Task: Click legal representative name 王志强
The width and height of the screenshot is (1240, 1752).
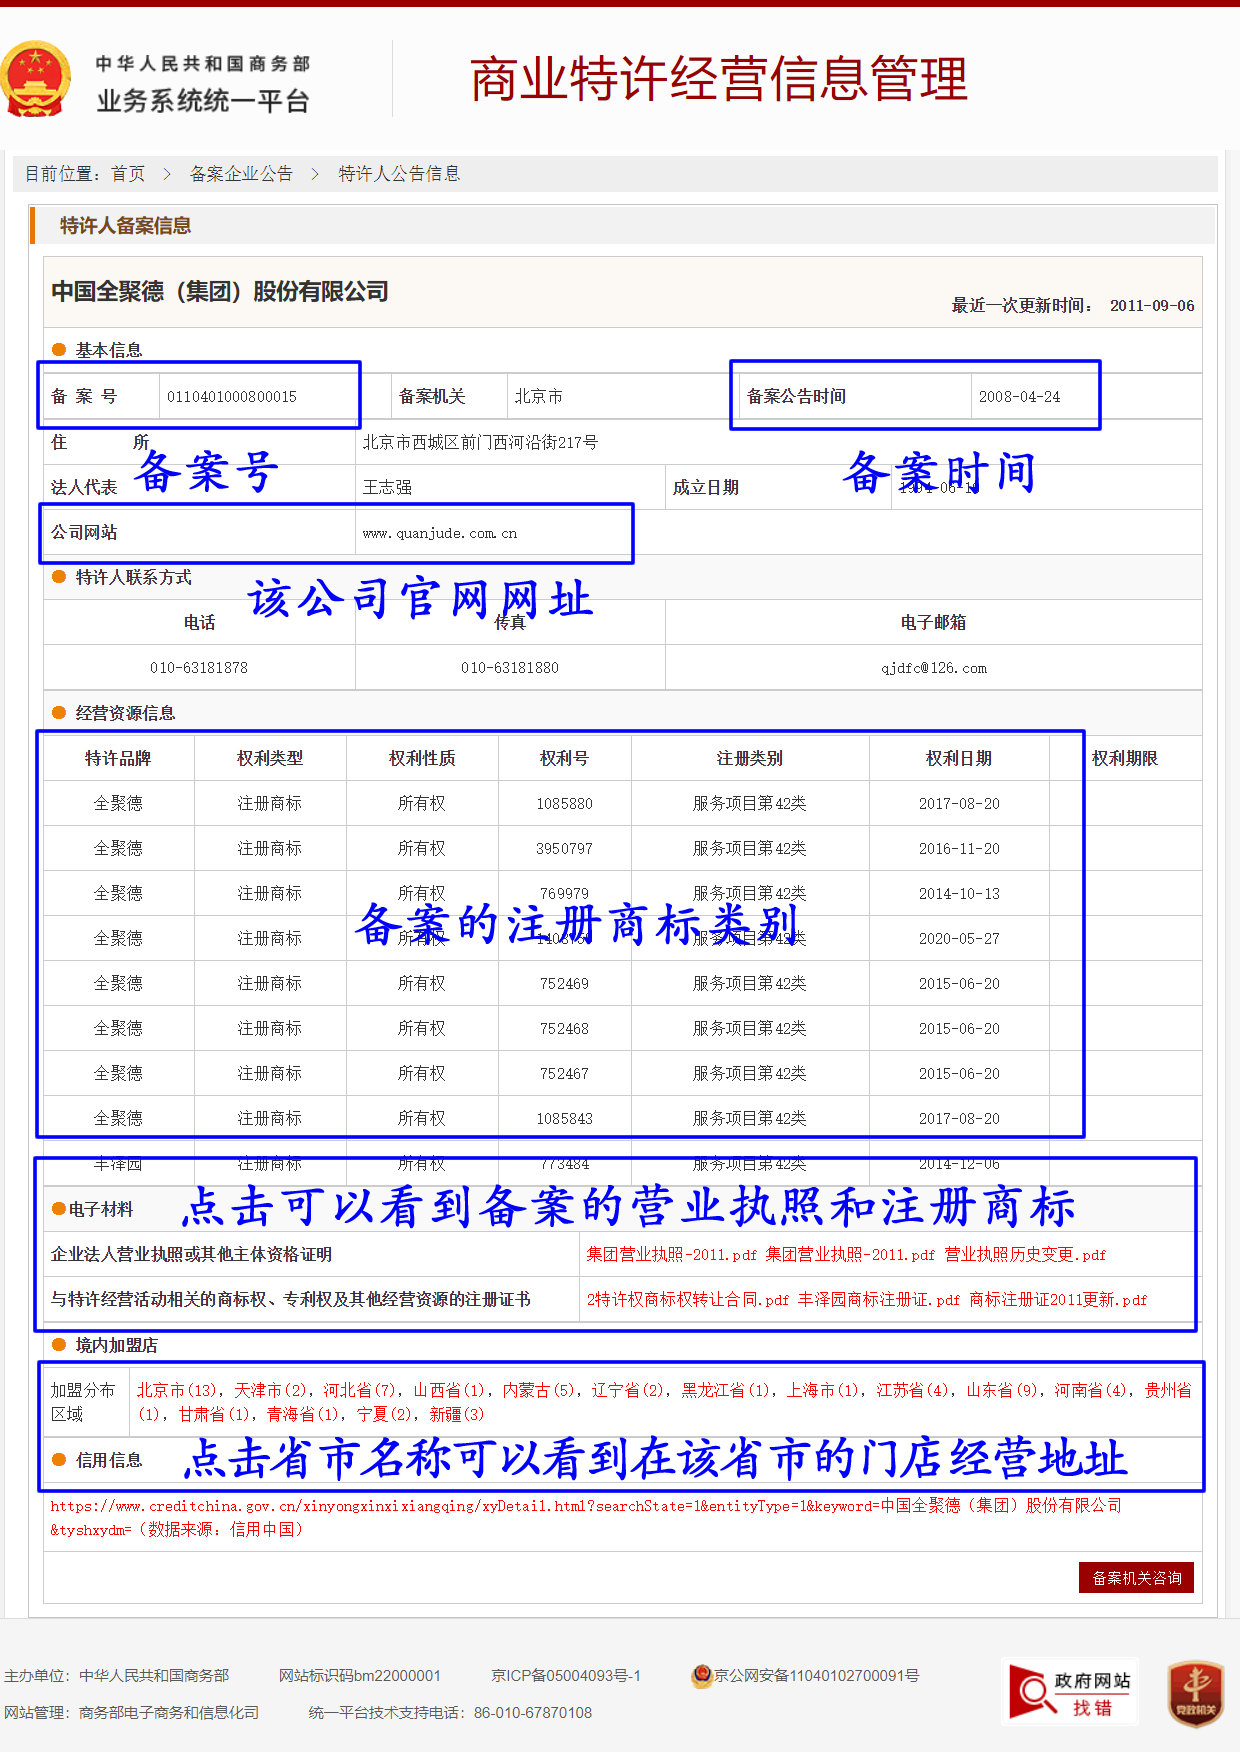Action: point(387,487)
